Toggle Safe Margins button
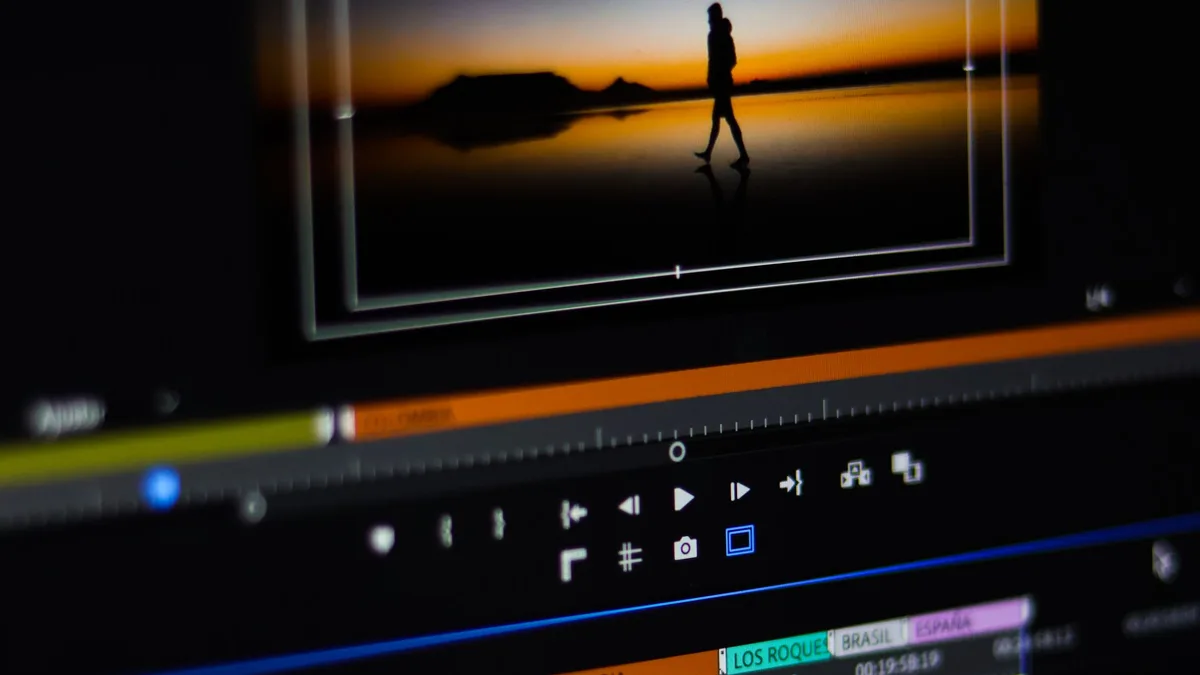 739,541
